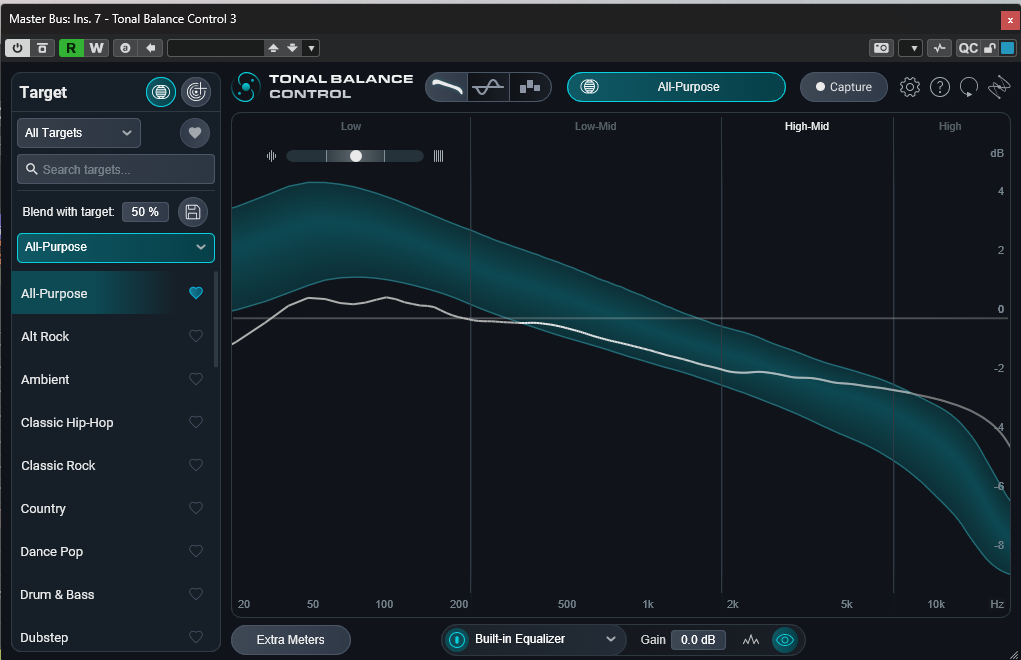The image size is (1021, 660).
Task: Click the All-Purpose target selector button
Action: [676, 87]
